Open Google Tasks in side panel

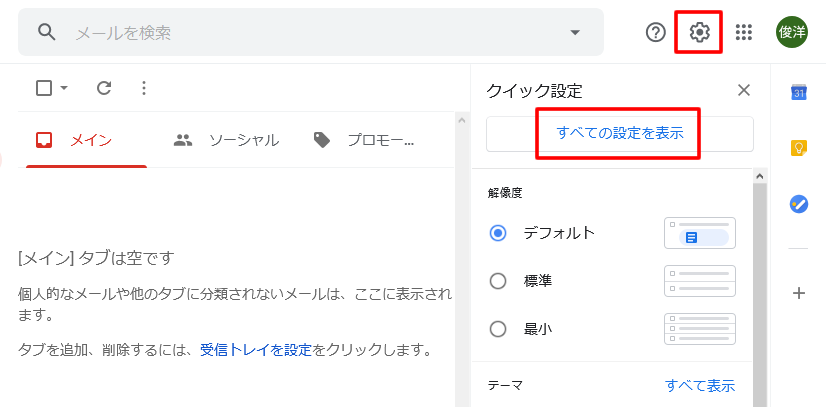click(x=798, y=203)
